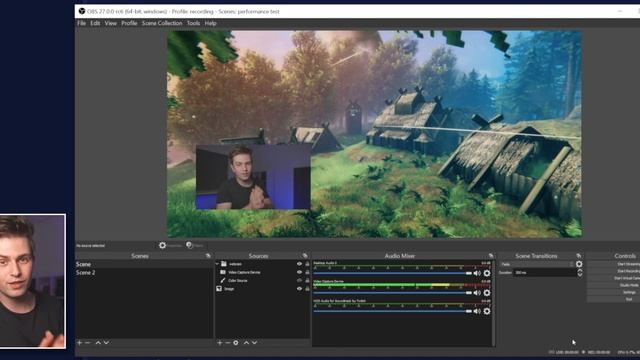
Task: Undock the Scenes panel
Action: tap(208, 256)
